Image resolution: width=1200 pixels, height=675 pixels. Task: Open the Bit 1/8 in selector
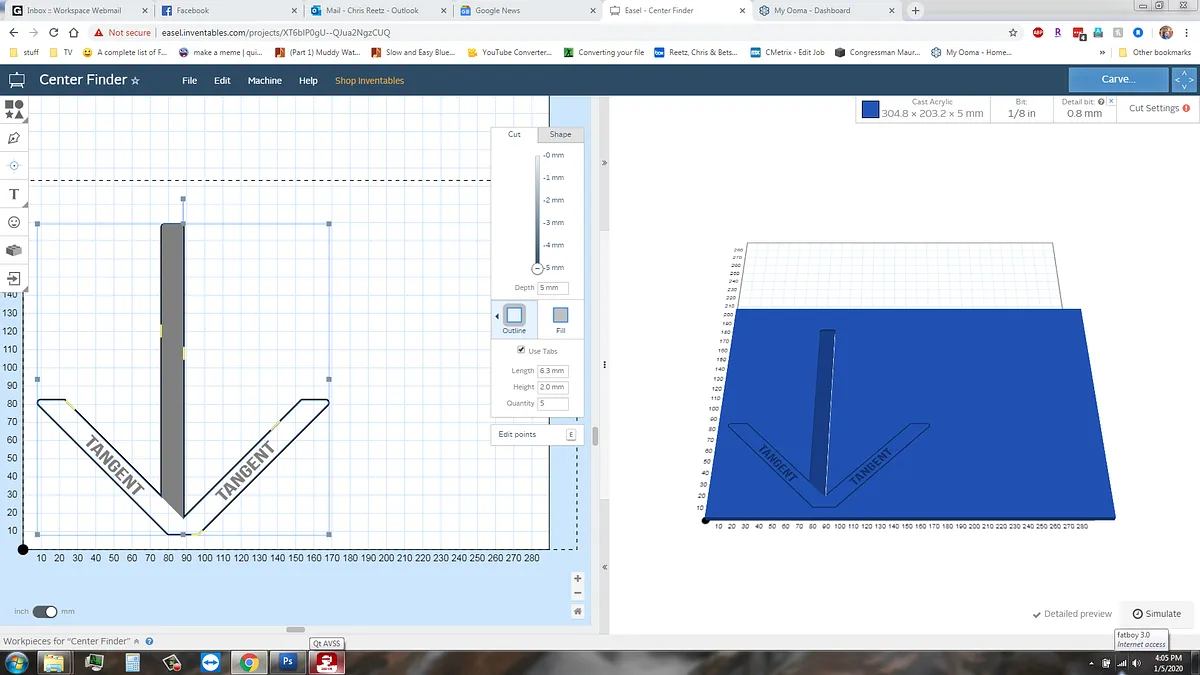point(1021,108)
